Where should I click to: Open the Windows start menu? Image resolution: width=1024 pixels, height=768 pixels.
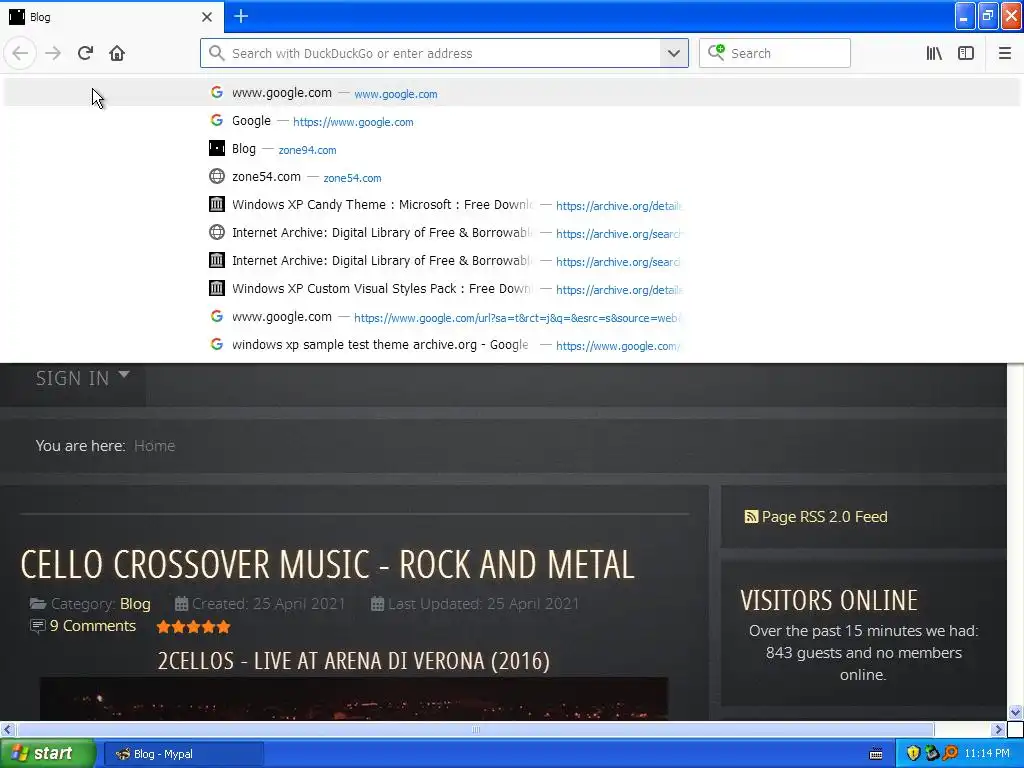coord(48,754)
